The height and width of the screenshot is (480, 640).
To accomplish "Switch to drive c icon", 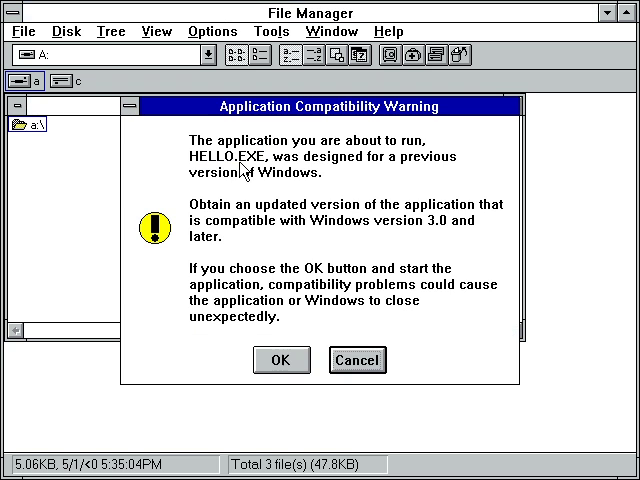I will pyautogui.click(x=66, y=81).
